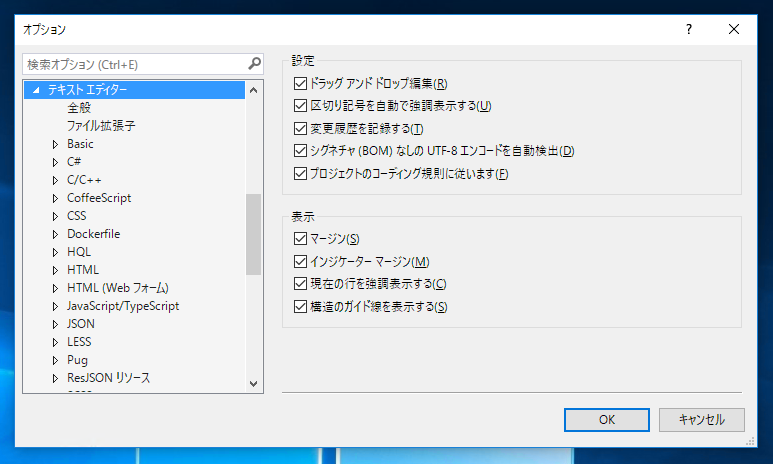Expand the C# tree node arrow
This screenshot has width=773, height=464.
tap(55, 162)
